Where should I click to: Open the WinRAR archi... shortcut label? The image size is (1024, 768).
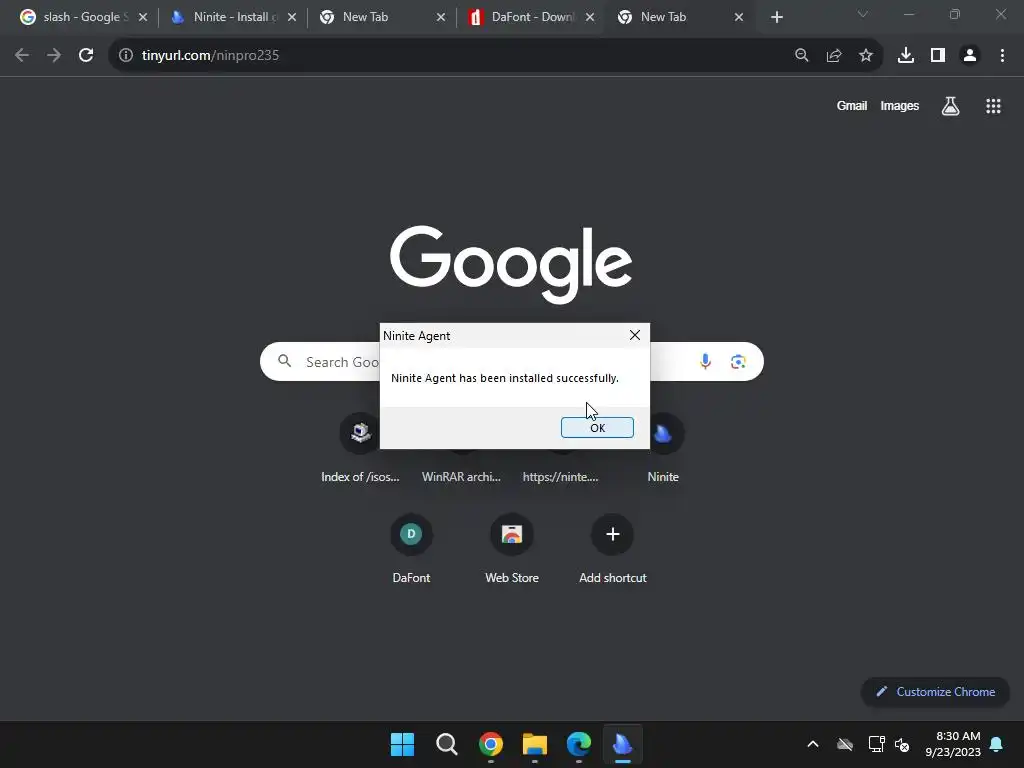461,477
